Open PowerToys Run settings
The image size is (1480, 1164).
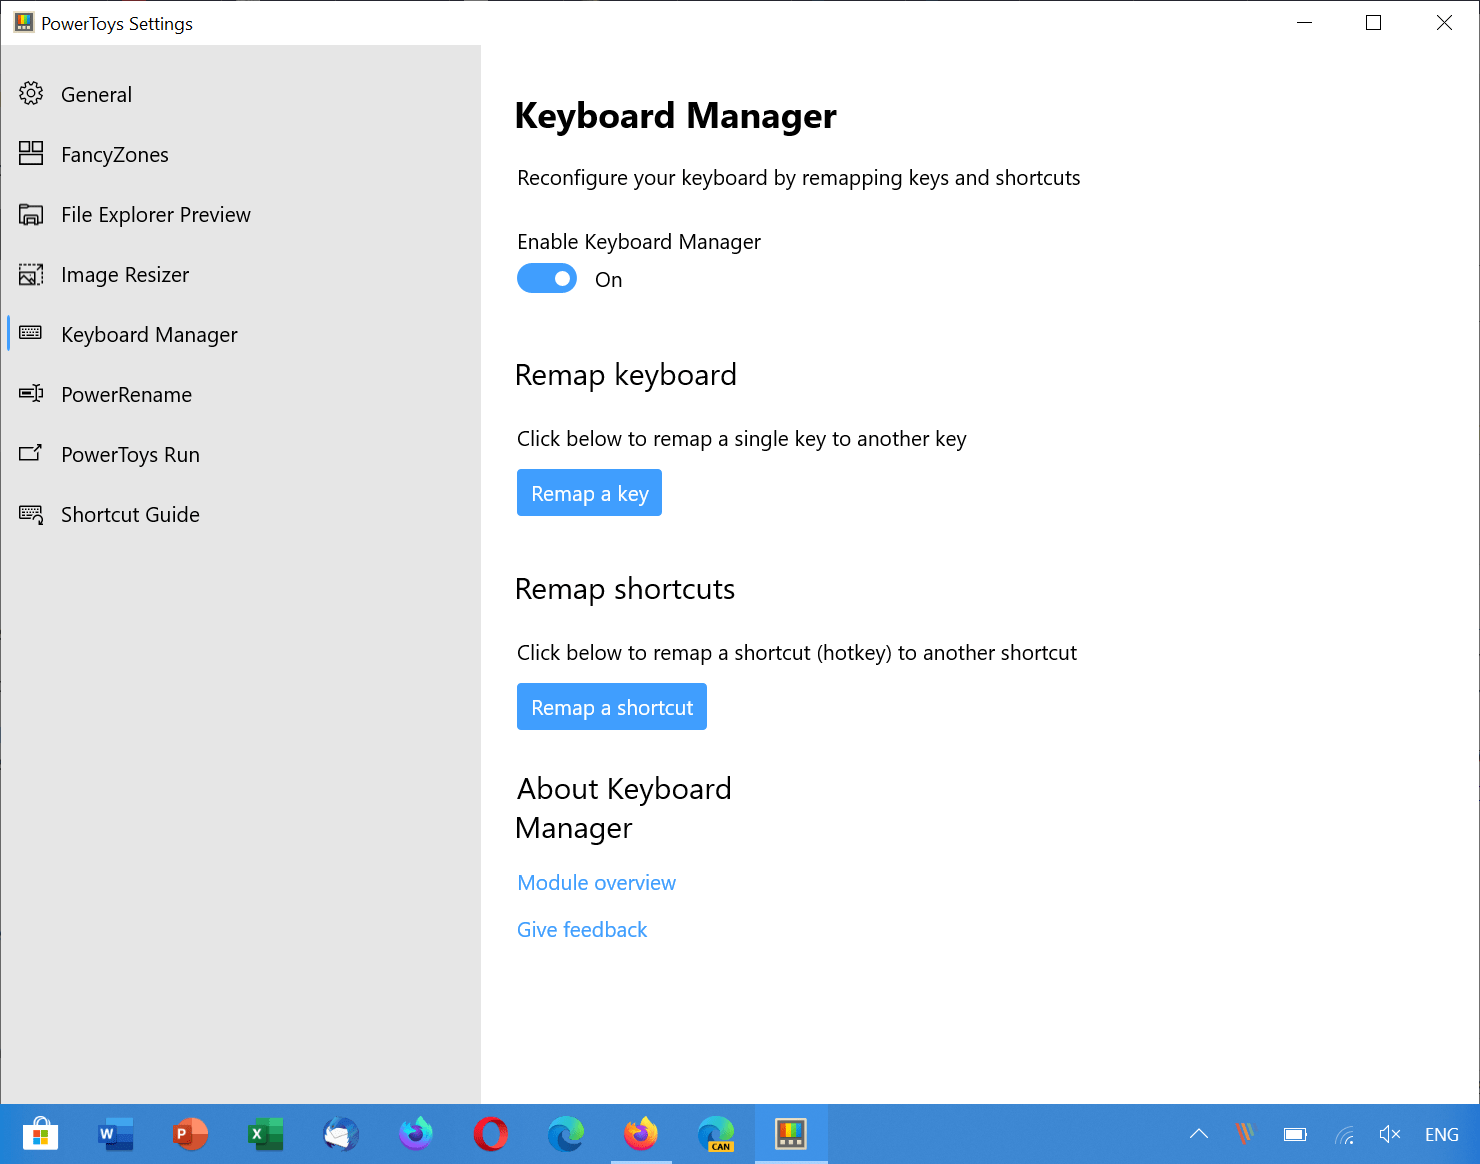(130, 454)
